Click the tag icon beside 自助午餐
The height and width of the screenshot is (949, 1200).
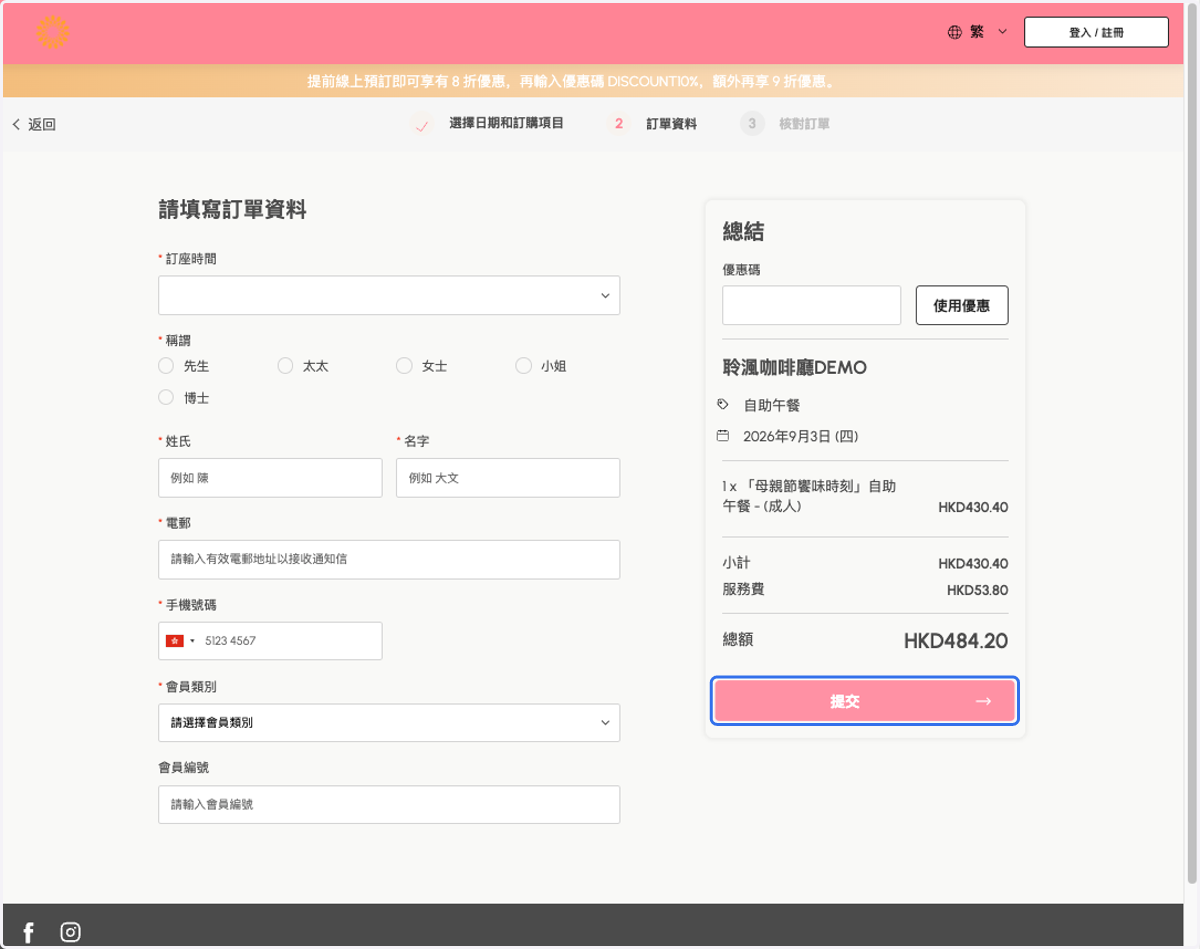(x=723, y=405)
